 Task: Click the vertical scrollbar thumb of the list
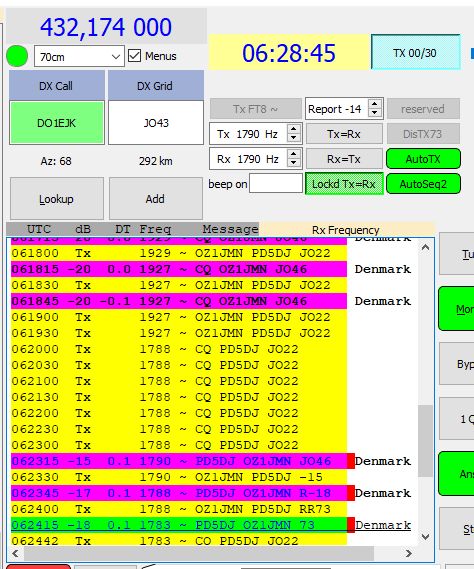425,441
